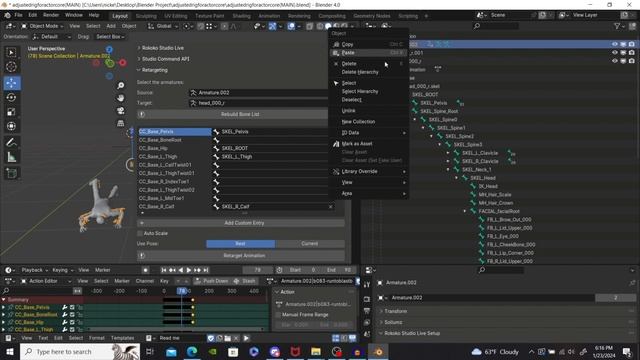The image size is (640, 360).
Task: Open the Object Mode dropdown
Action: tap(42, 26)
